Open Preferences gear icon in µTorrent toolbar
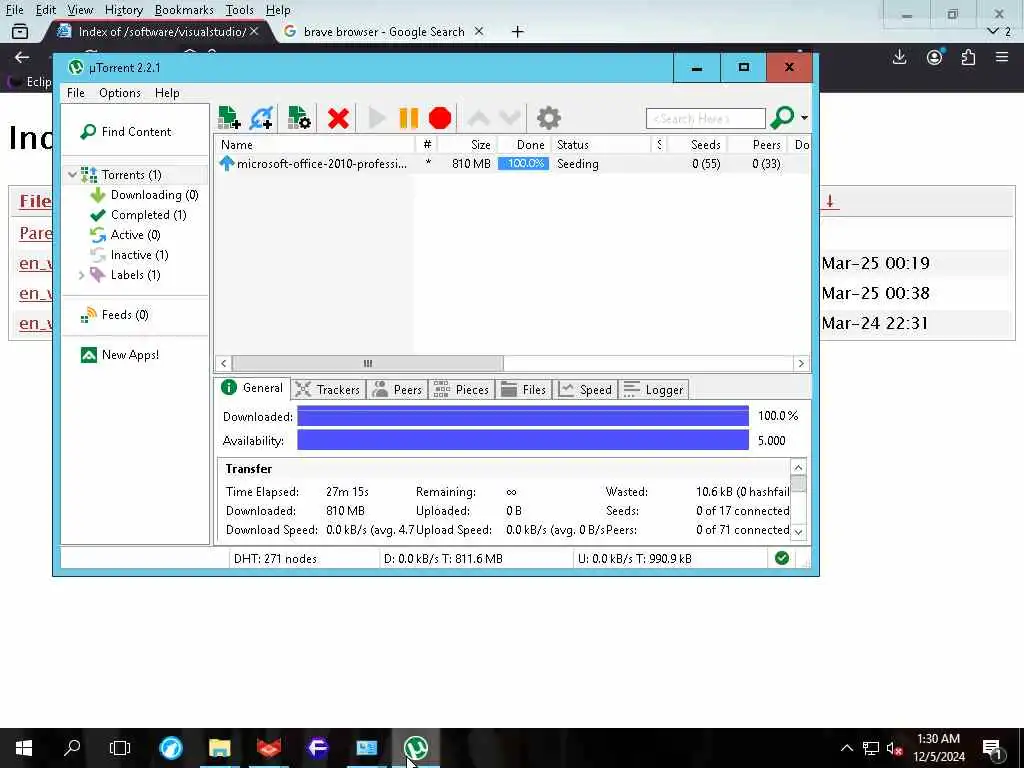Screen dimensions: 1024x768 [x=549, y=118]
